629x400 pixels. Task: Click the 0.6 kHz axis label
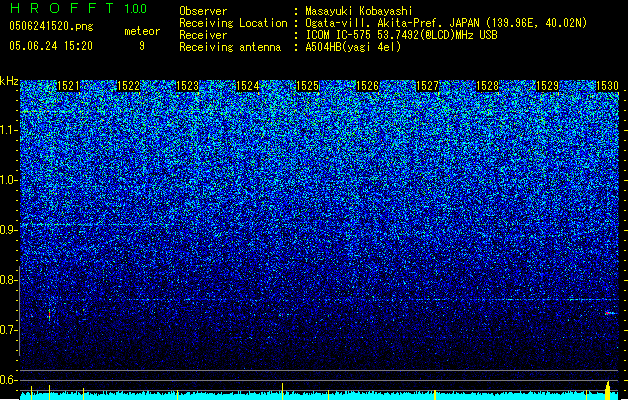point(9,380)
